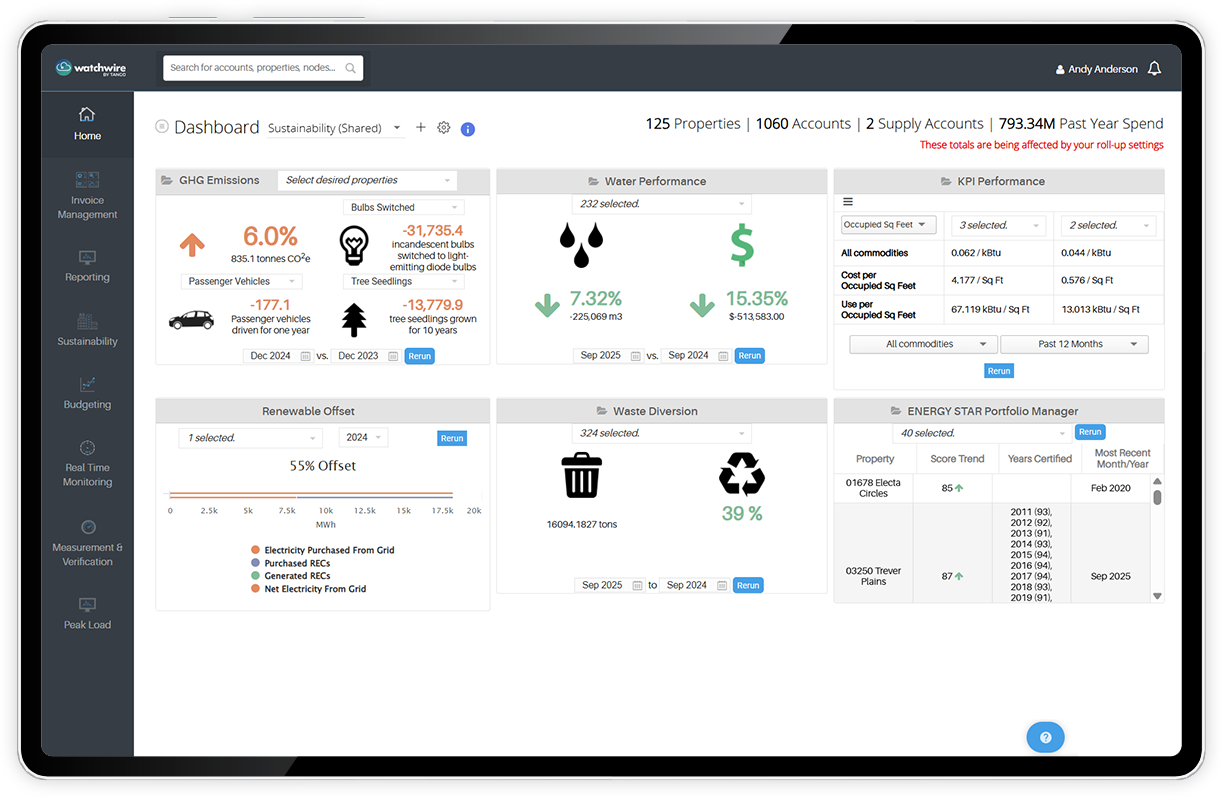The width and height of the screenshot is (1223, 797).
Task: Open the KPI Performance hamburger menu
Action: (848, 202)
